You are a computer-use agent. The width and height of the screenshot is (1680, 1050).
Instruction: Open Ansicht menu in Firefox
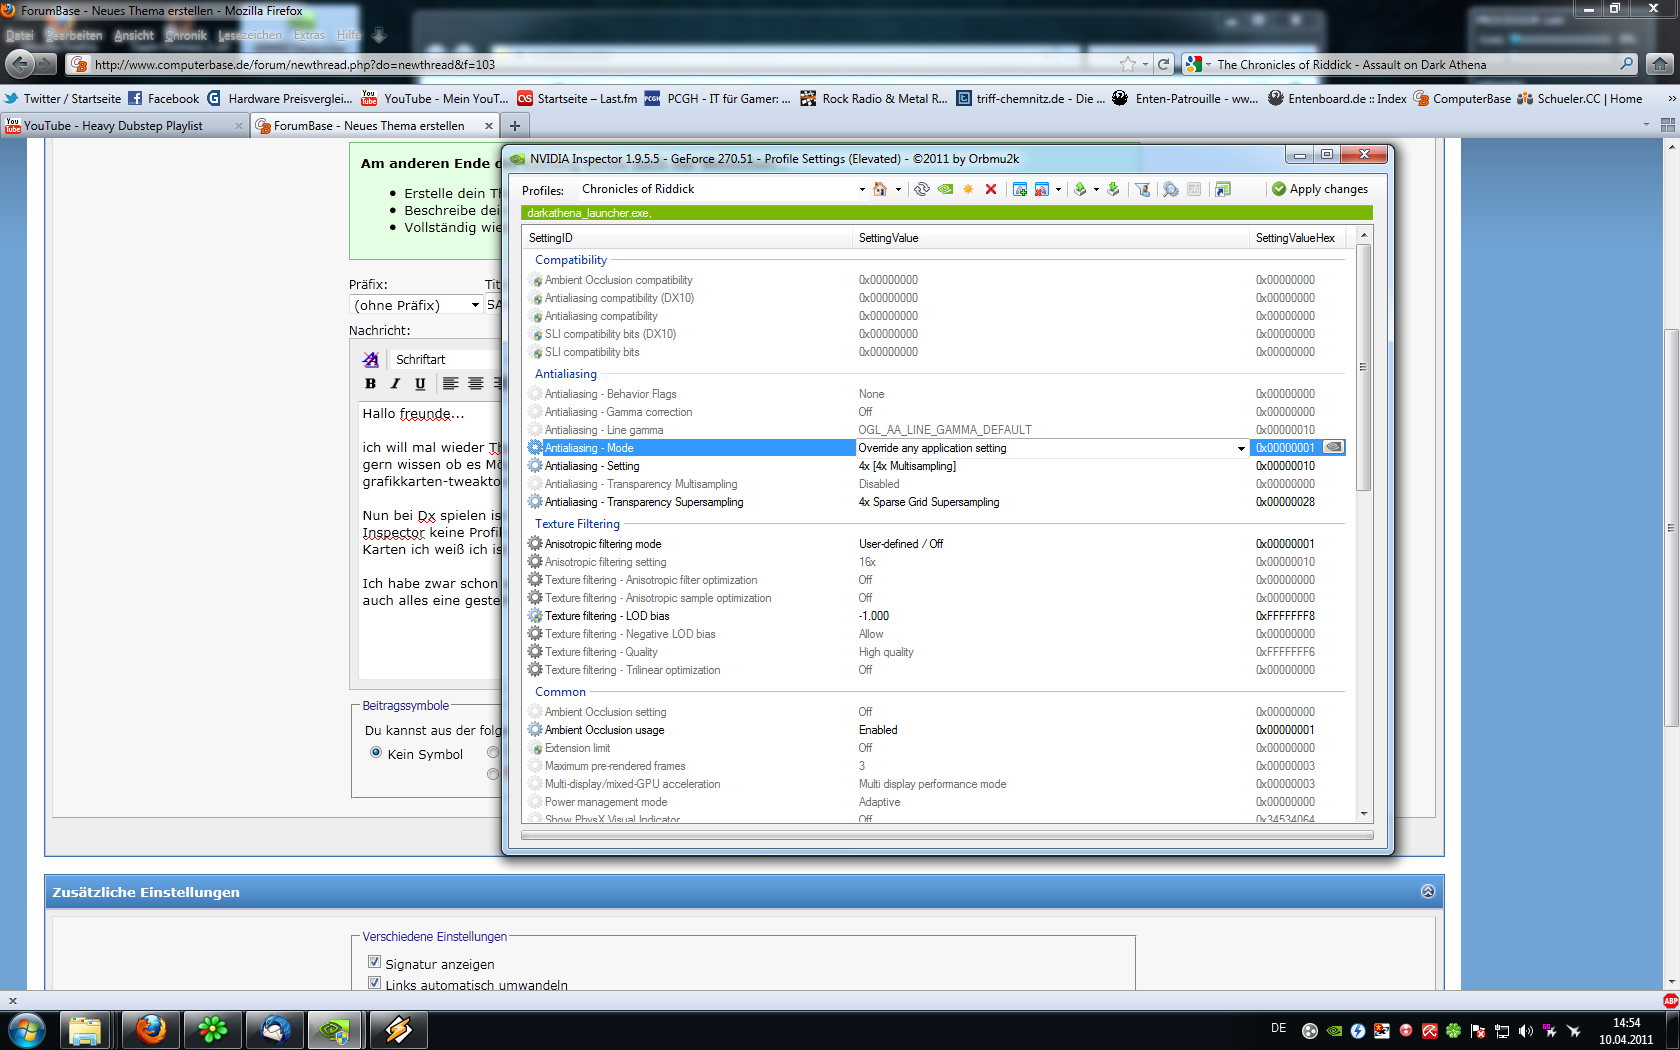point(134,35)
